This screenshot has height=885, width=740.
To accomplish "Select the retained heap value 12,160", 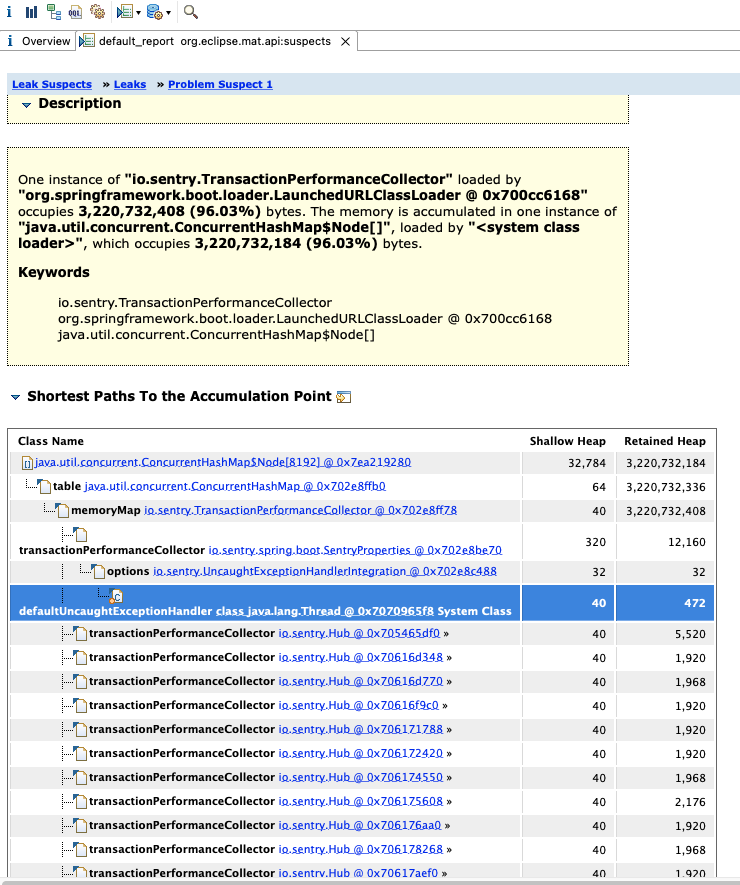I will coord(687,542).
